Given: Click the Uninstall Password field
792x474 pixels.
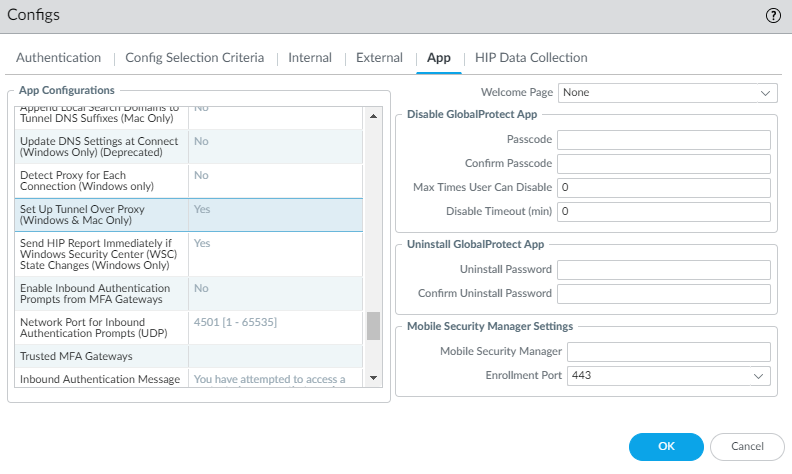Looking at the screenshot, I should coord(663,270).
